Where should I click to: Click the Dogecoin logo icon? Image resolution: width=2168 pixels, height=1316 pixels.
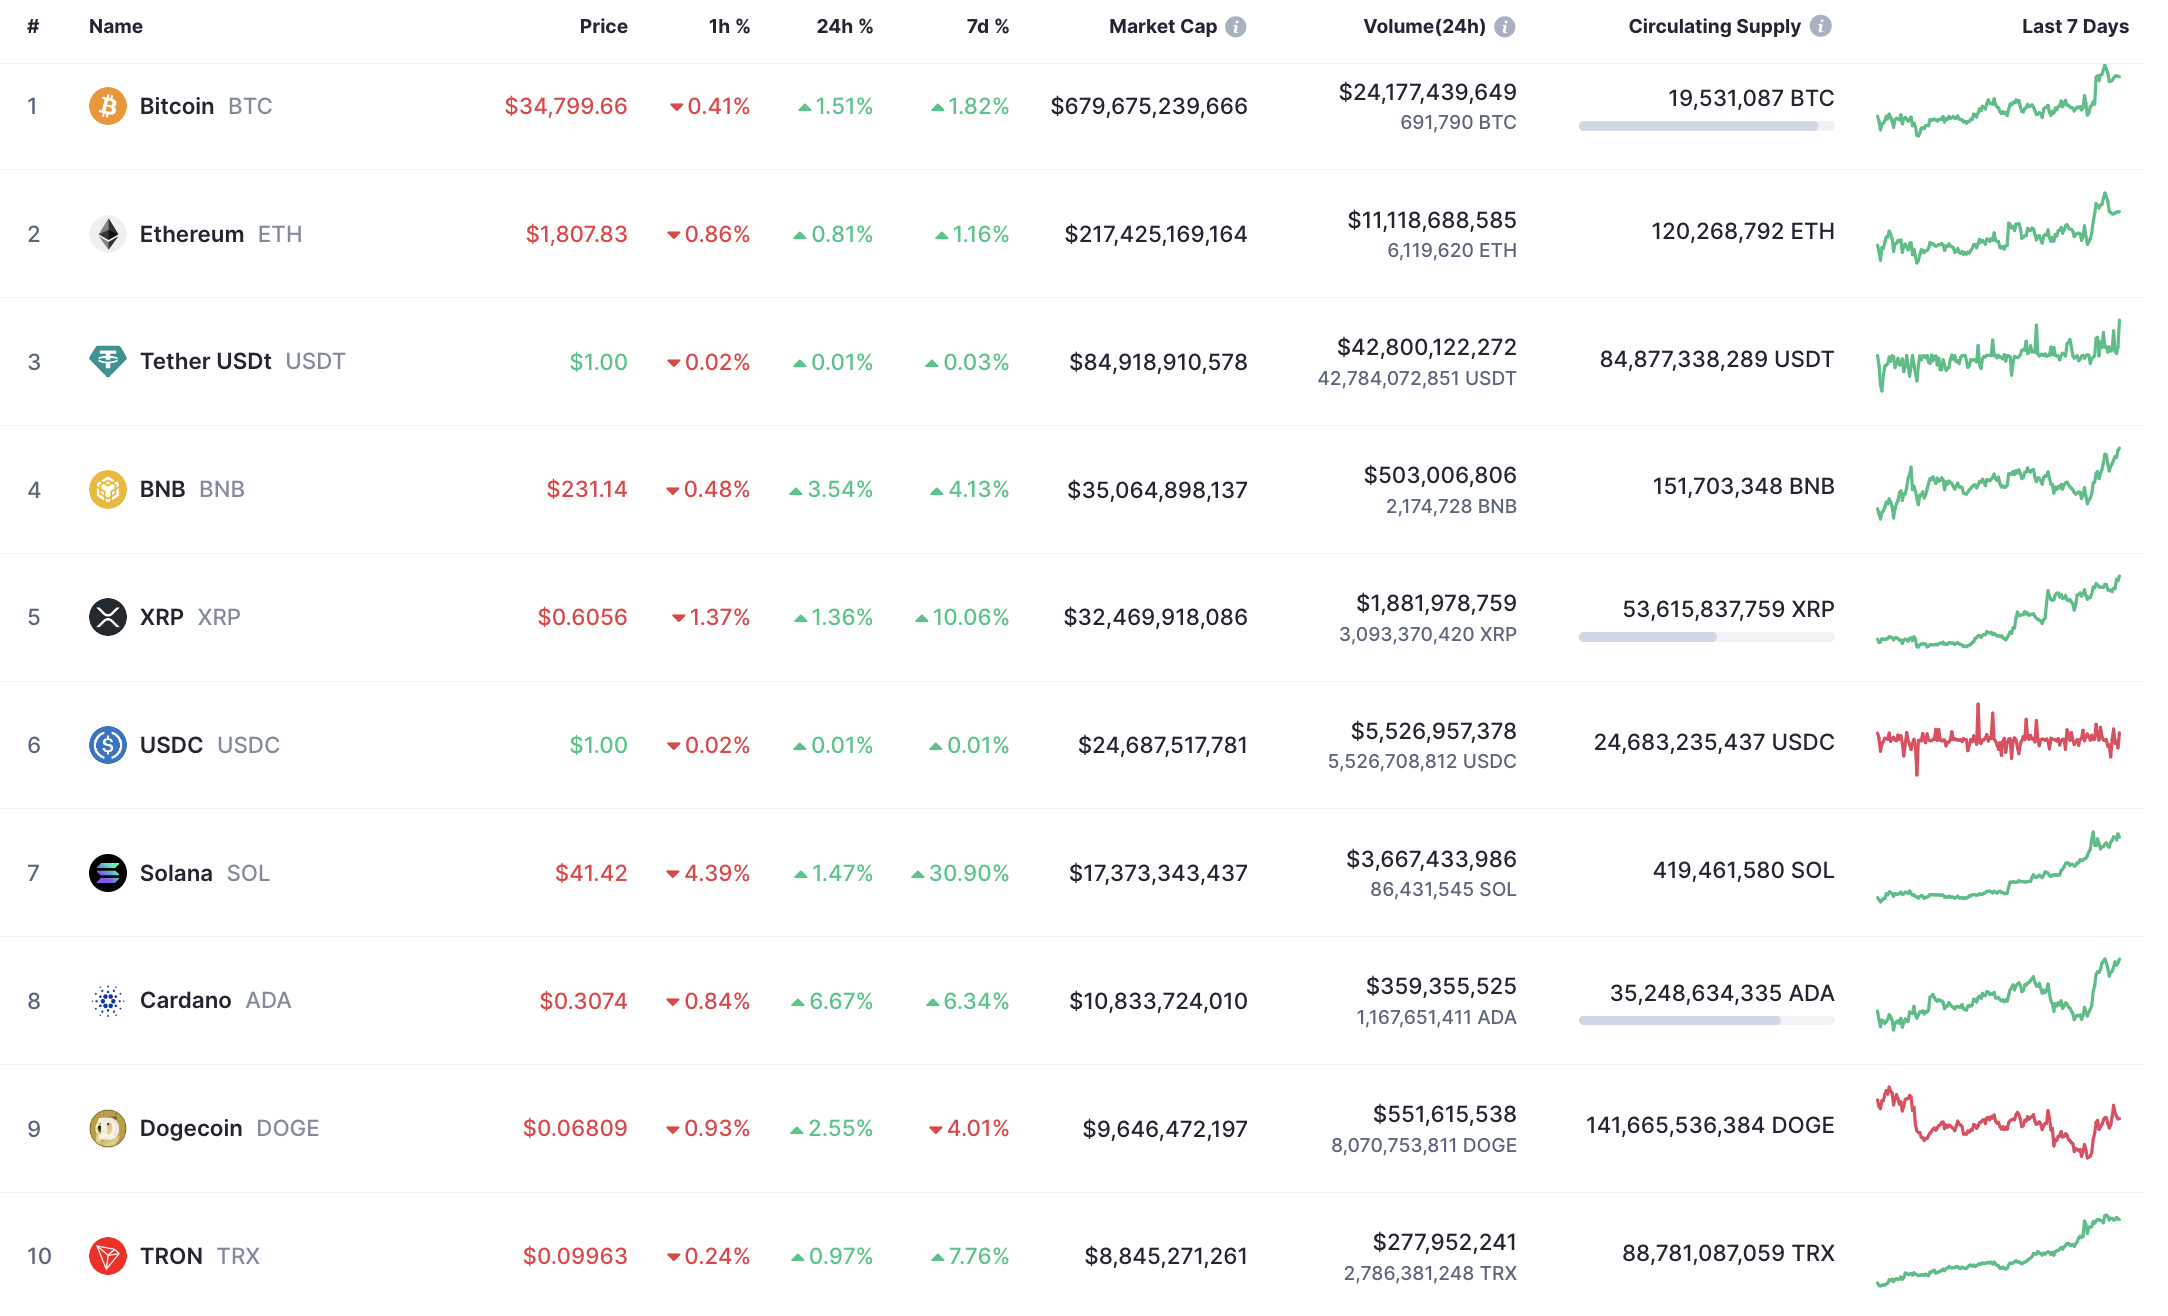click(107, 1128)
